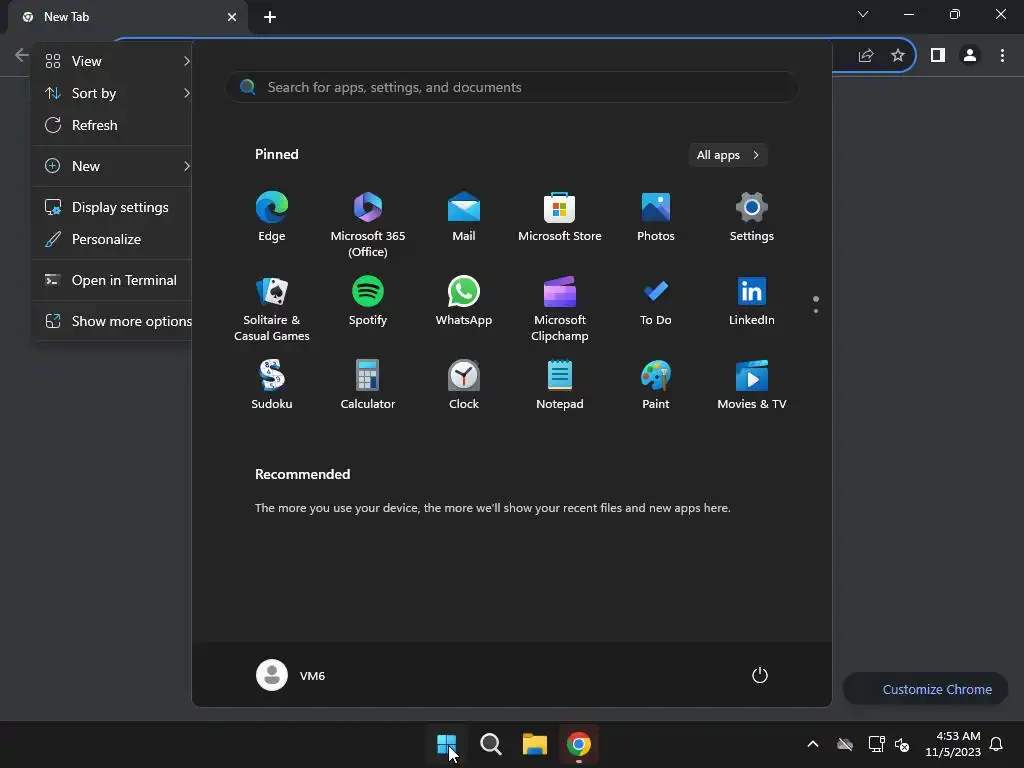This screenshot has height=768, width=1024.
Task: Click the All apps button
Action: (x=728, y=155)
